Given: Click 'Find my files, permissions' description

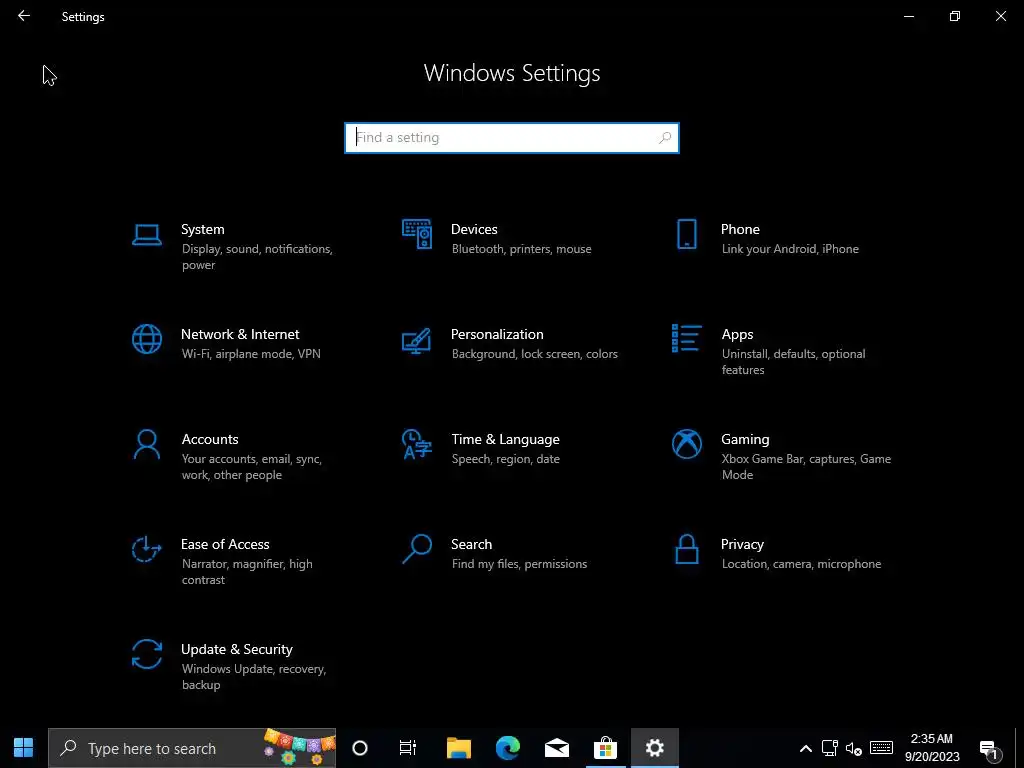Looking at the screenshot, I should click(x=519, y=564).
